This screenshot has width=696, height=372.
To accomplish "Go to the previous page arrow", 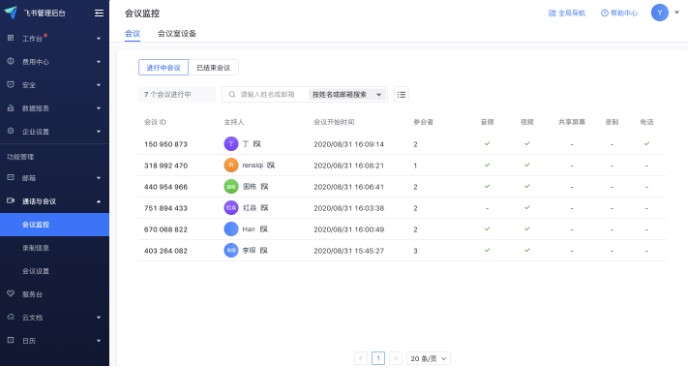I will click(361, 358).
